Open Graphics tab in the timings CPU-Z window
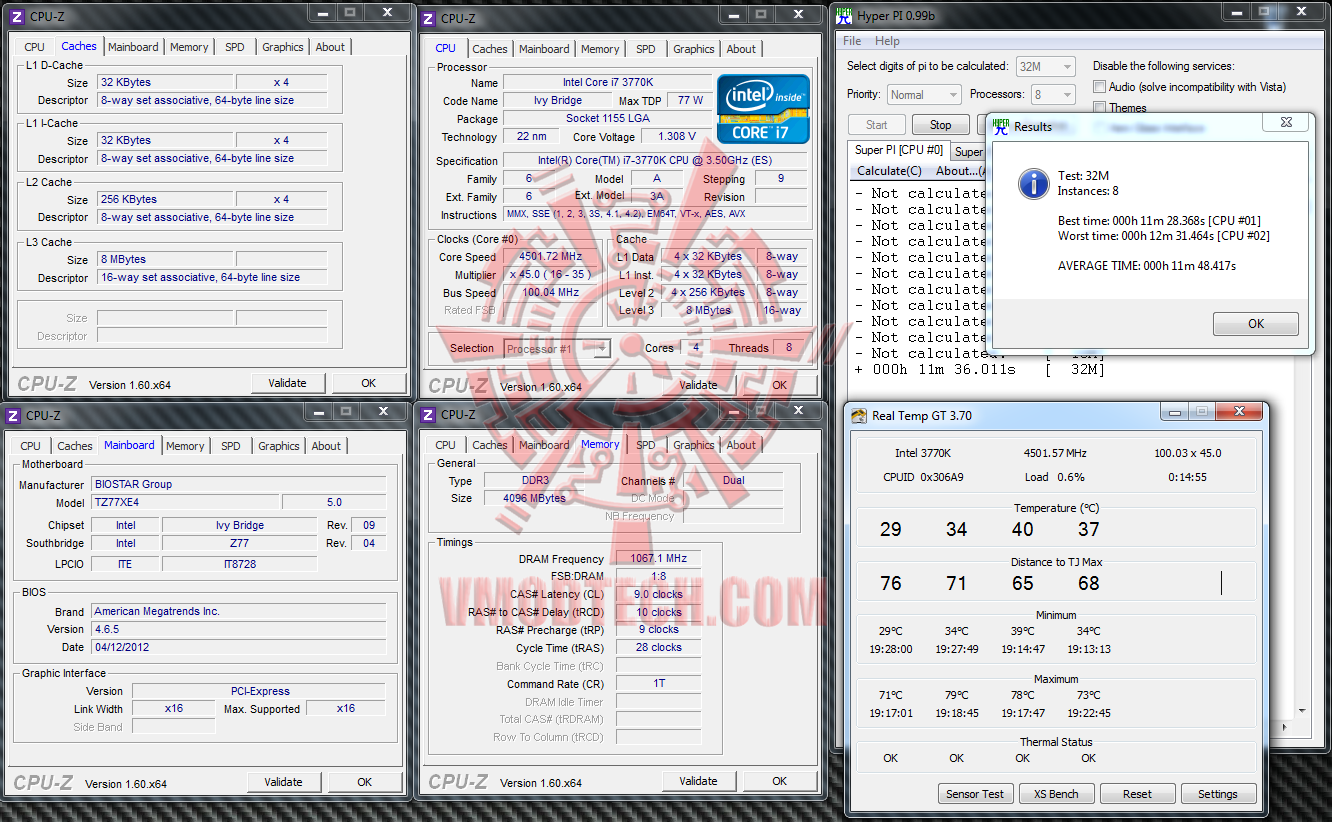The width and height of the screenshot is (1332, 822). click(x=694, y=445)
